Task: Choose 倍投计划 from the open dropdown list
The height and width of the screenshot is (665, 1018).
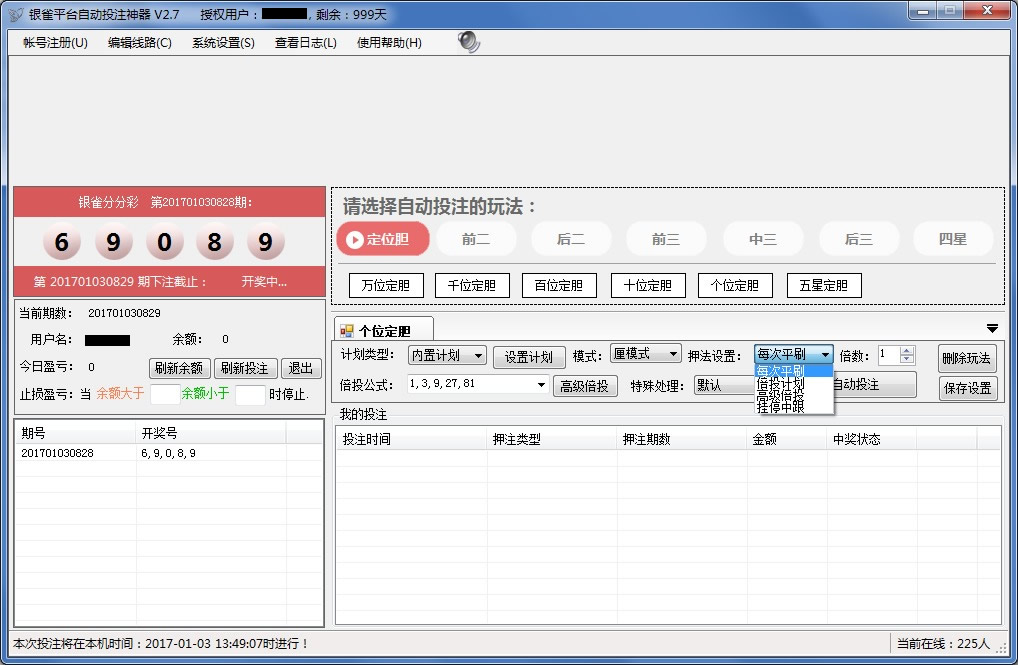Action: 781,383
